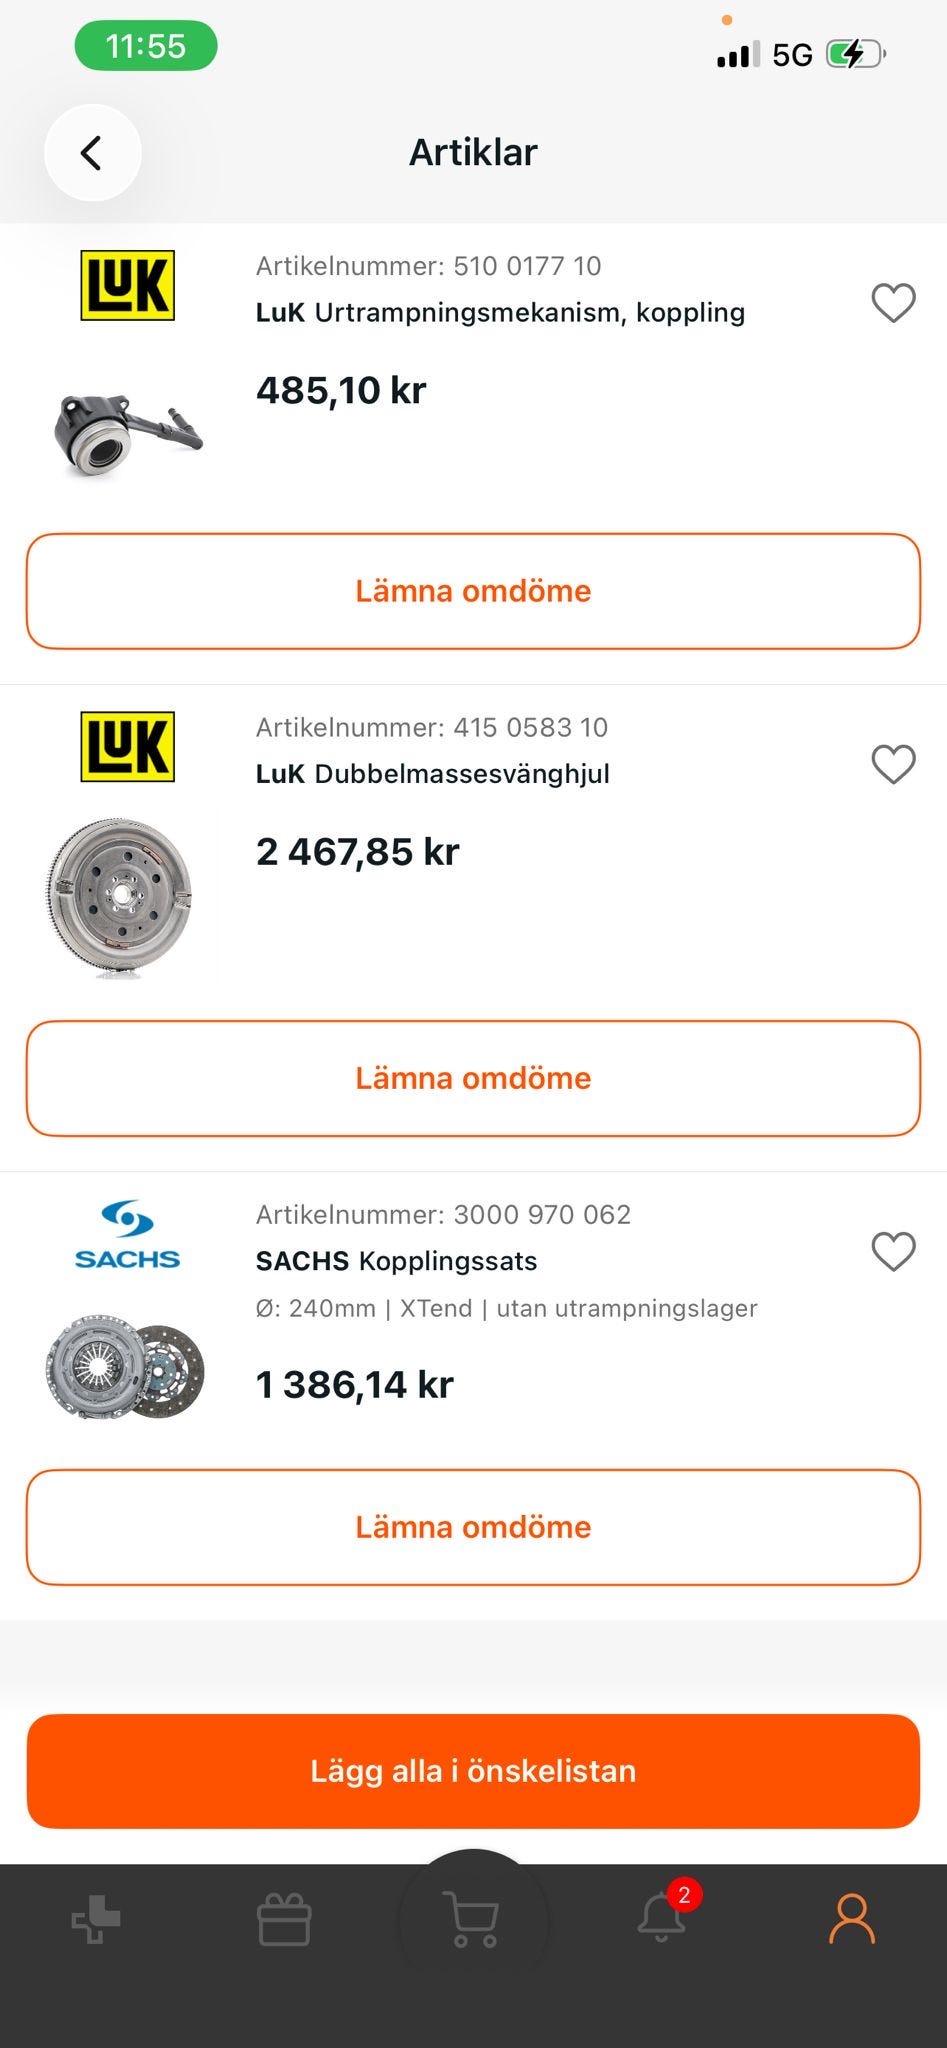Open the profile account tab
The image size is (947, 2048).
[x=851, y=1920]
